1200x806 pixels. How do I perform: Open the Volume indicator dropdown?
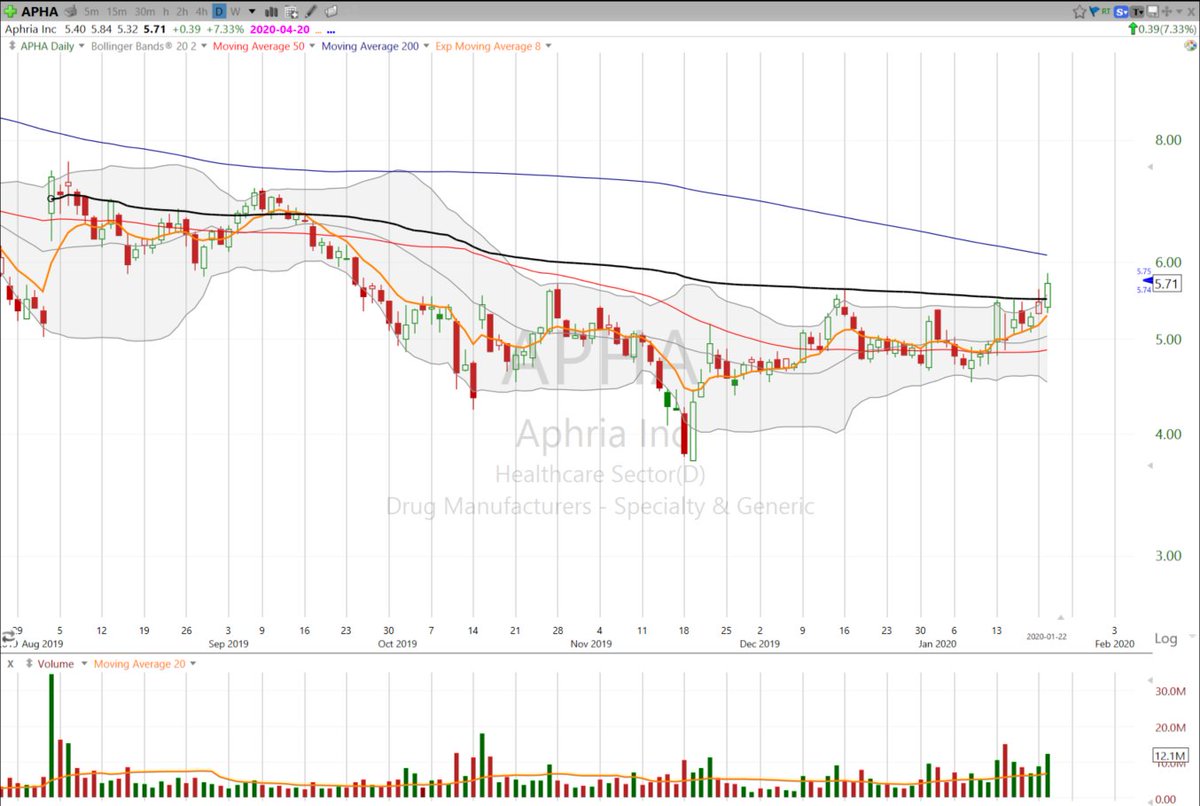(x=84, y=664)
